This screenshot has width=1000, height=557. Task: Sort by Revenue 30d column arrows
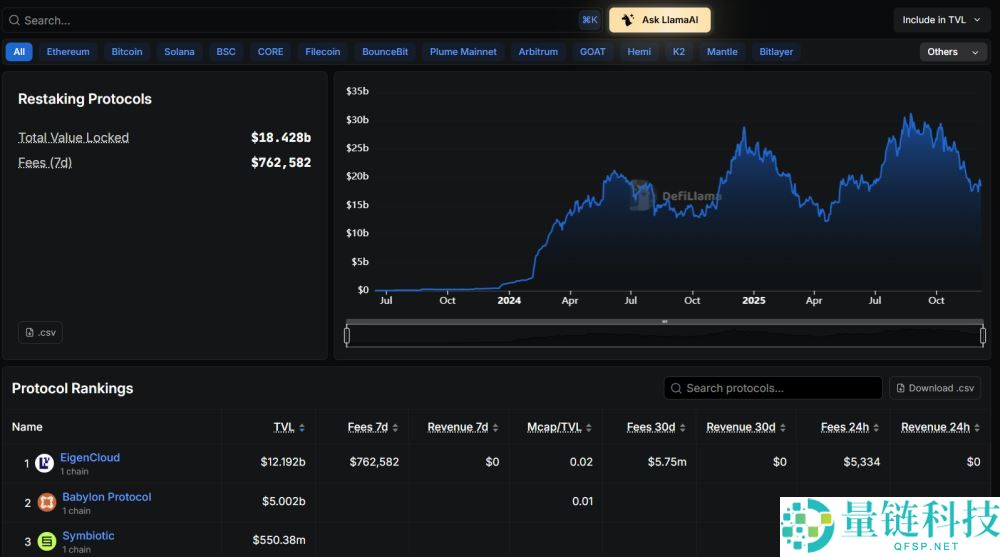783,428
